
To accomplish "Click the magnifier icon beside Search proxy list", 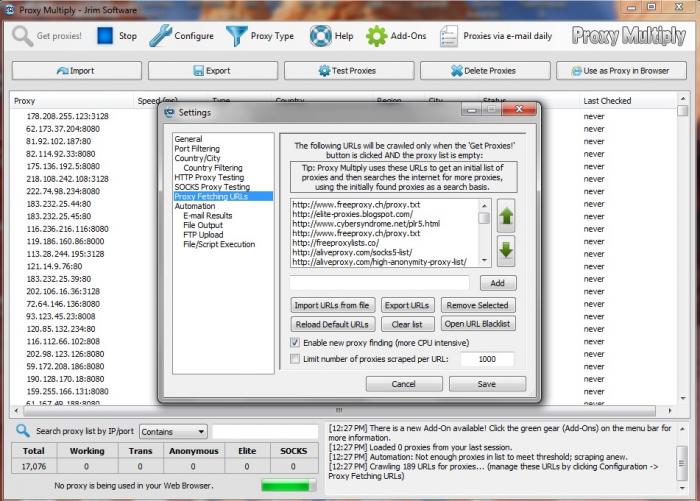I will 22,430.
